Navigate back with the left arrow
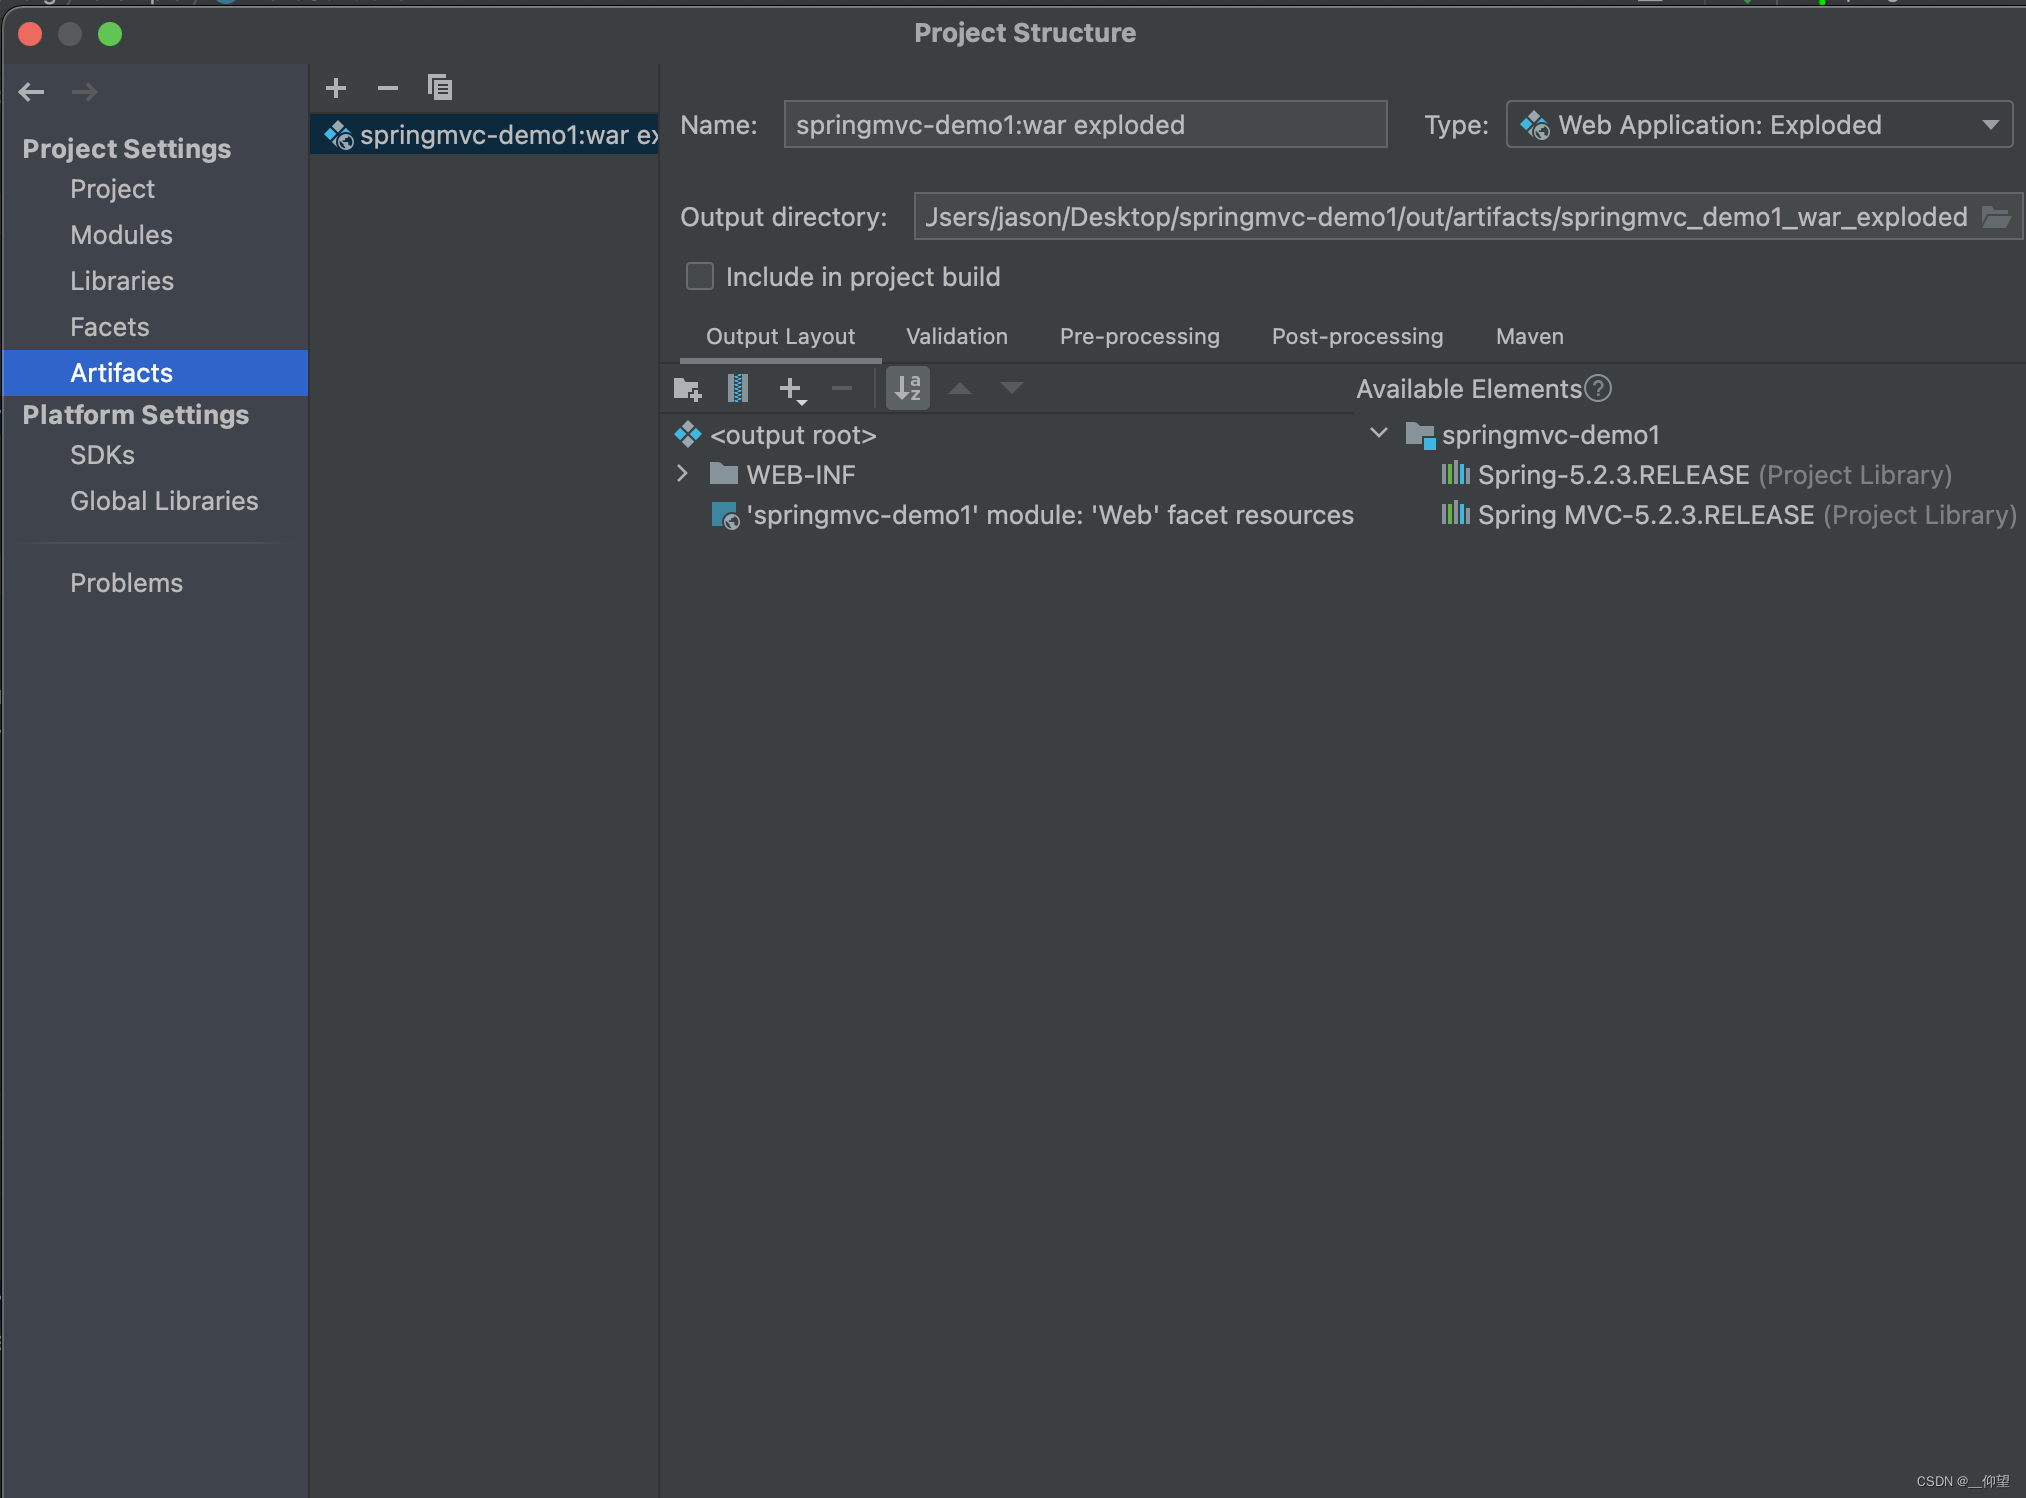Screen dimensions: 2026x1498 point(32,92)
